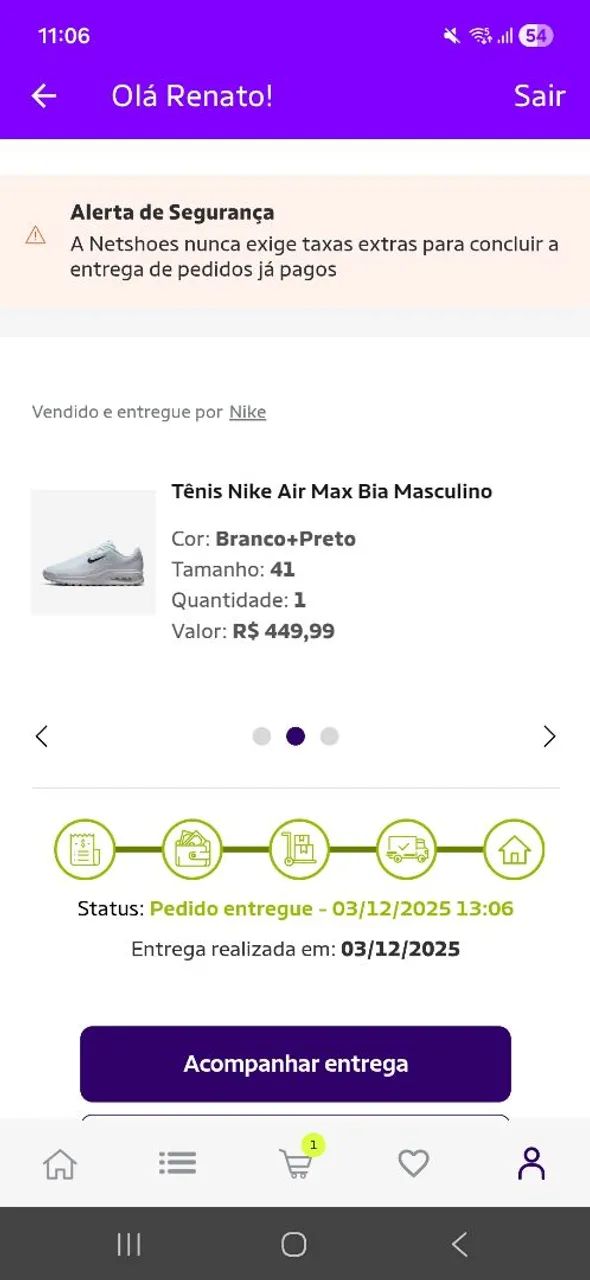The width and height of the screenshot is (590, 1280).
Task: Select the first carousel pagination dot
Action: [x=262, y=735]
